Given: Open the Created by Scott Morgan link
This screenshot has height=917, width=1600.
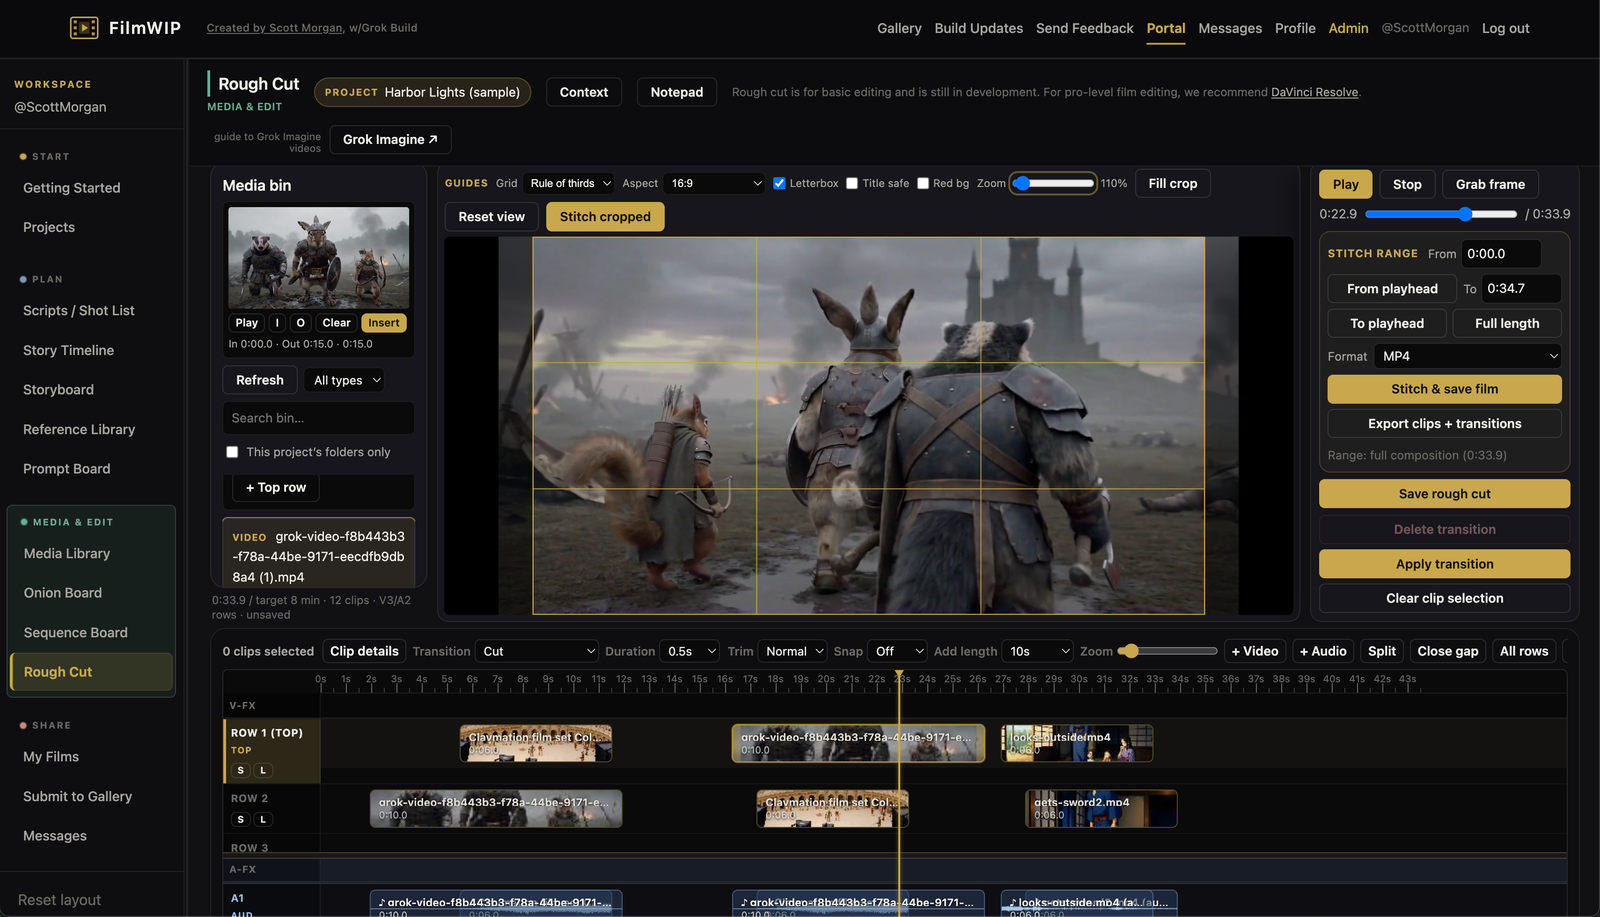Looking at the screenshot, I should click(274, 28).
